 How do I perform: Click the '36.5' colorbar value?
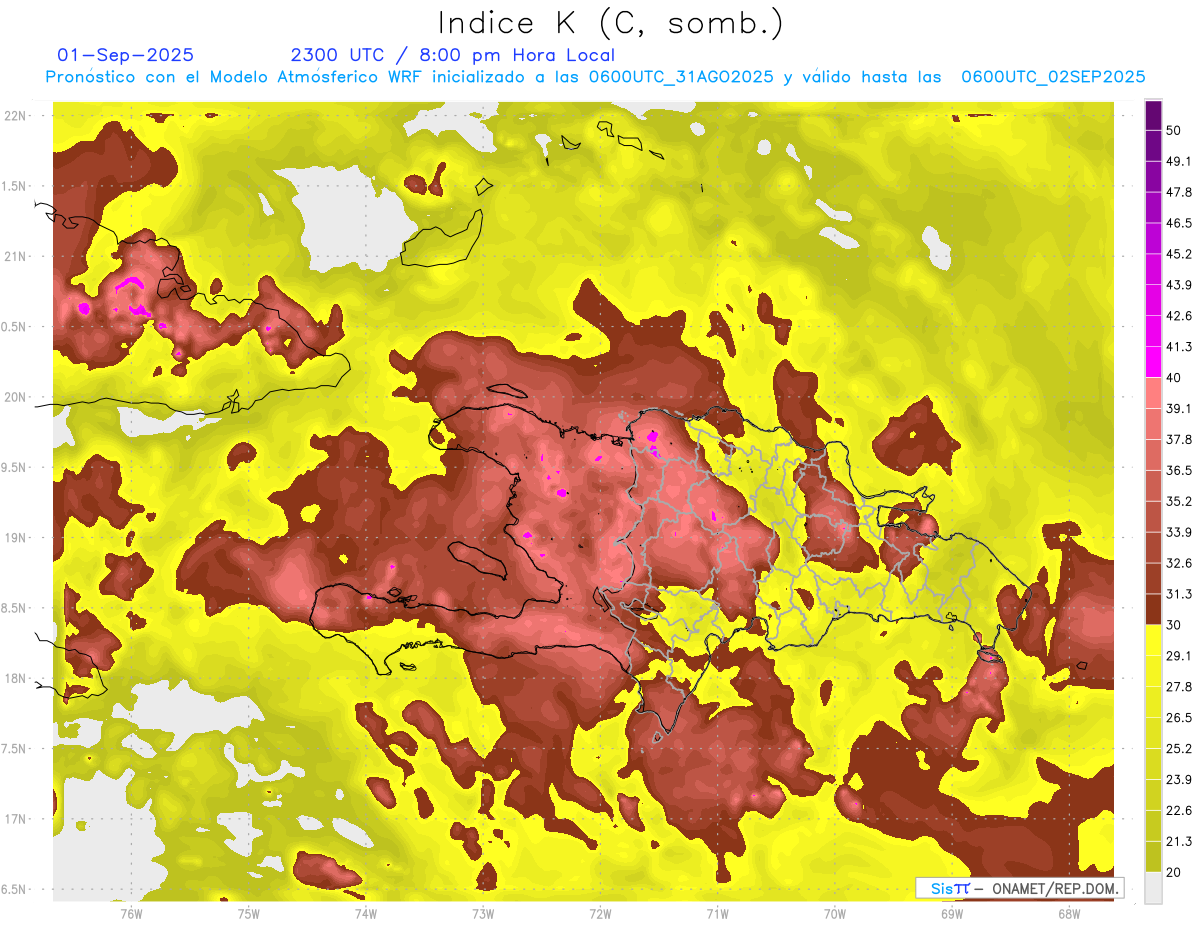[1178, 470]
